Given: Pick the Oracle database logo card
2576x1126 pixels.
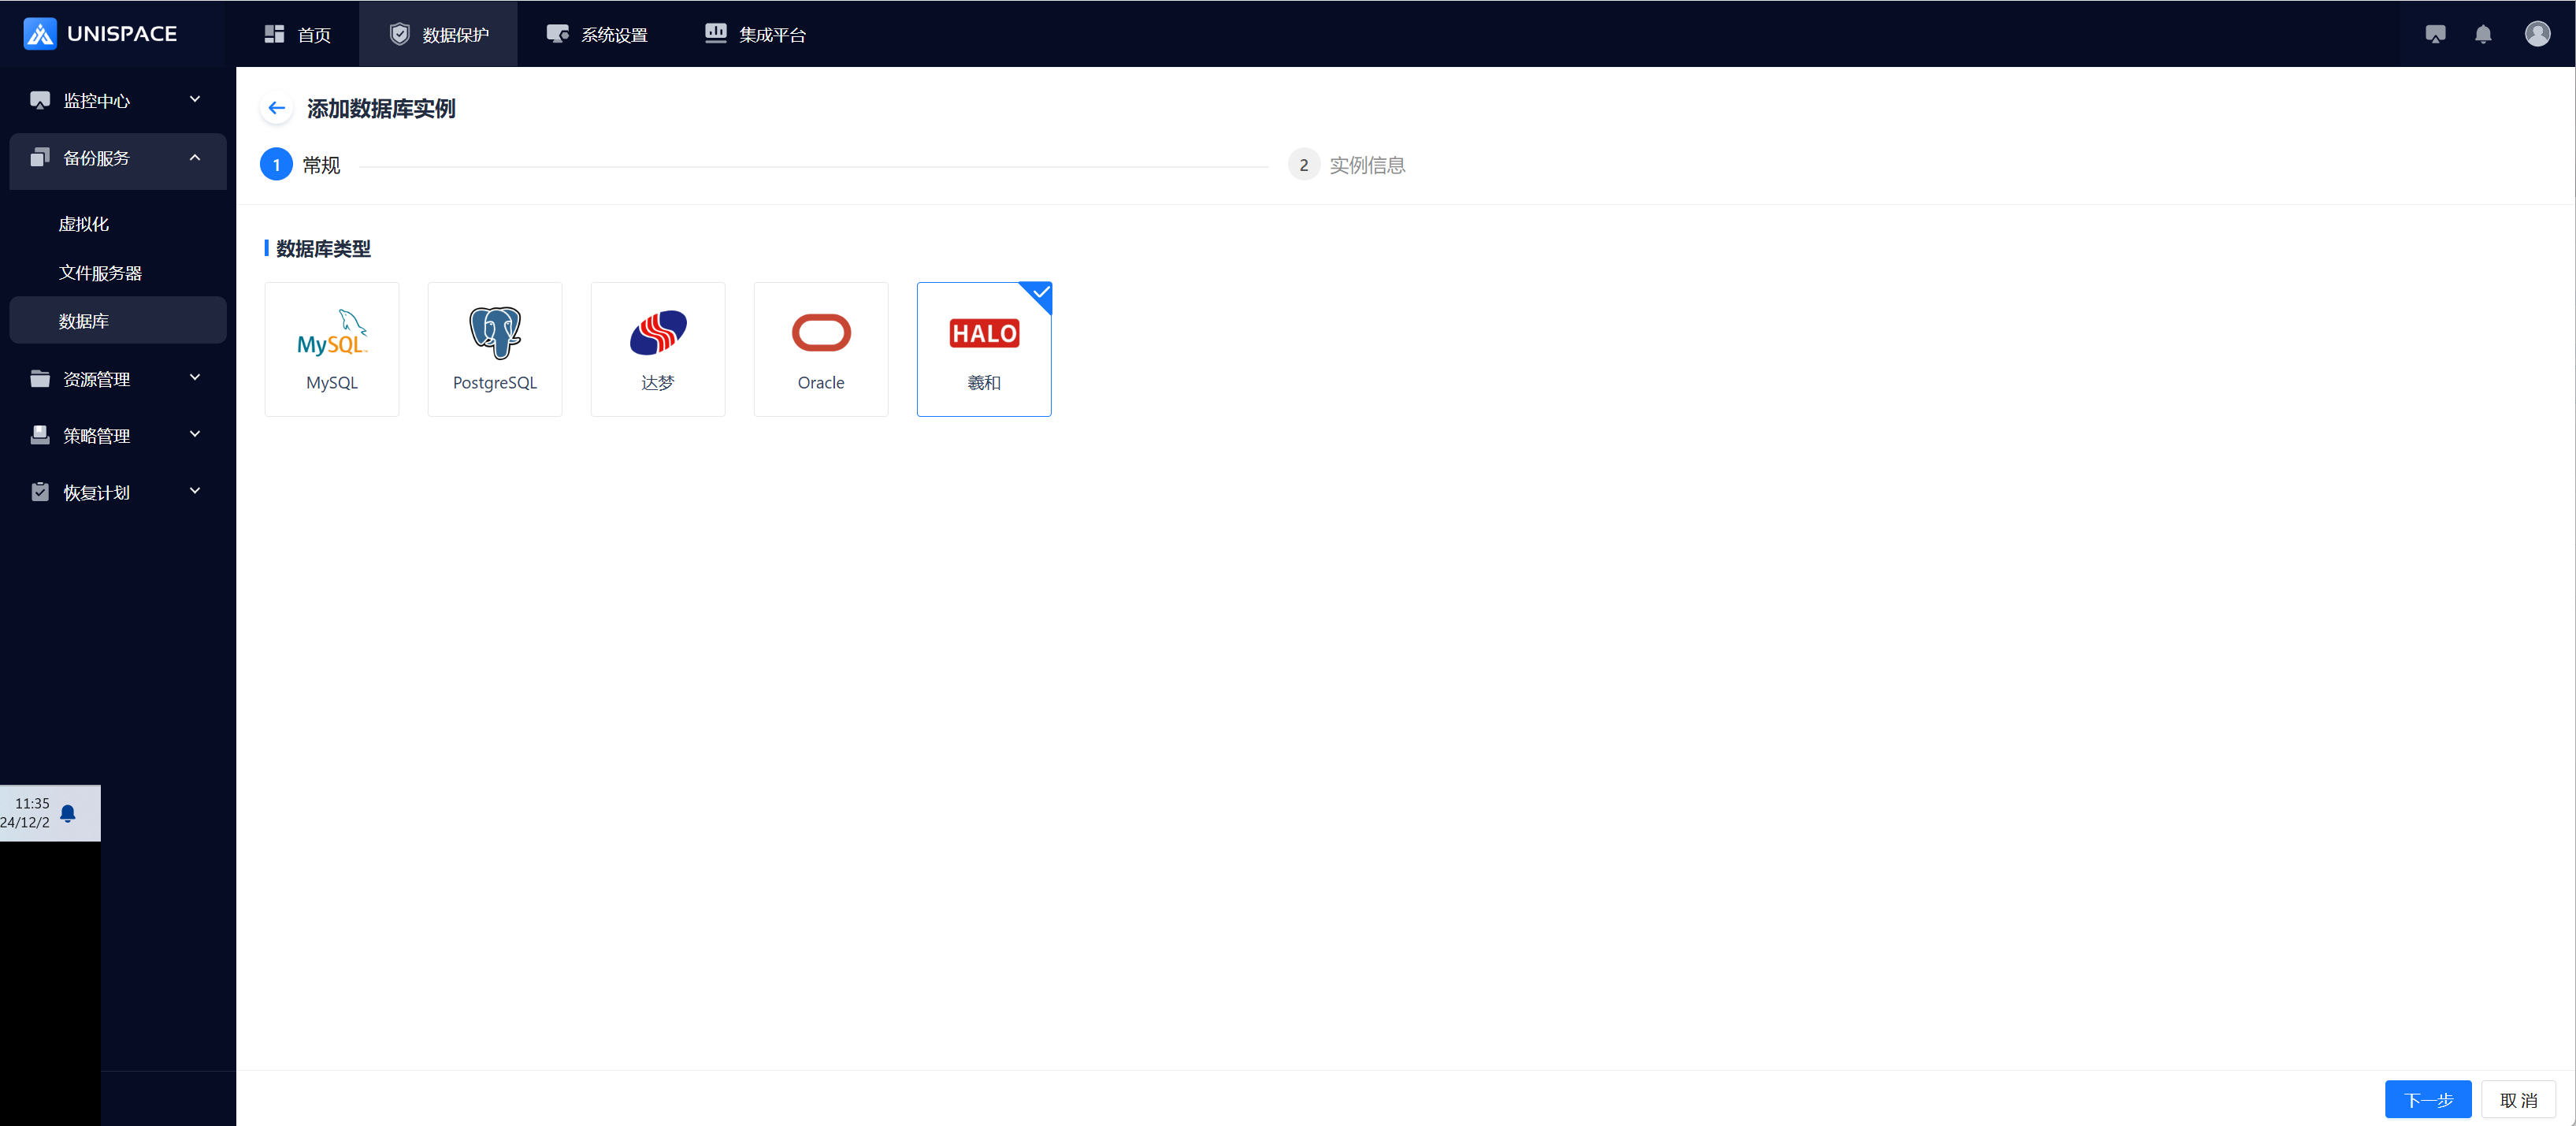Looking at the screenshot, I should 820,349.
